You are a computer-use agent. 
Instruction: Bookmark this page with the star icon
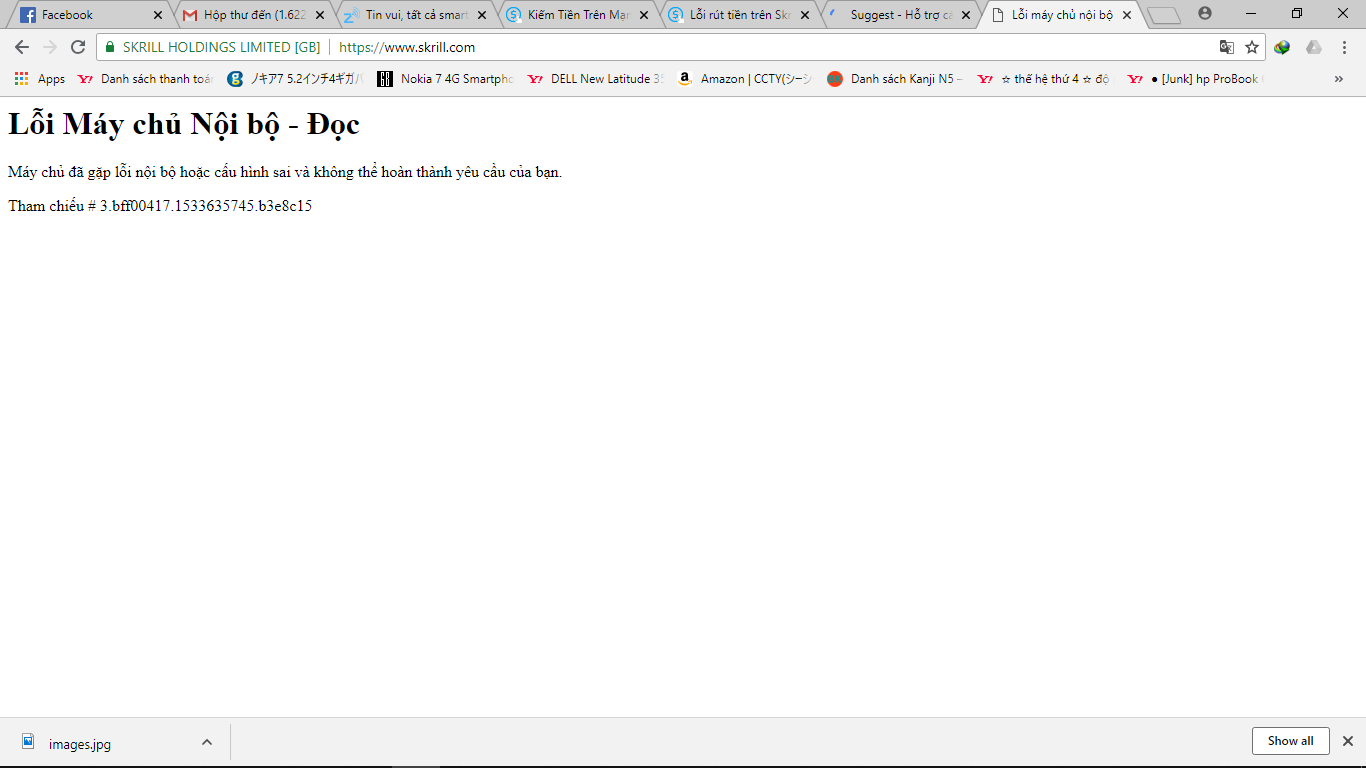point(1252,47)
